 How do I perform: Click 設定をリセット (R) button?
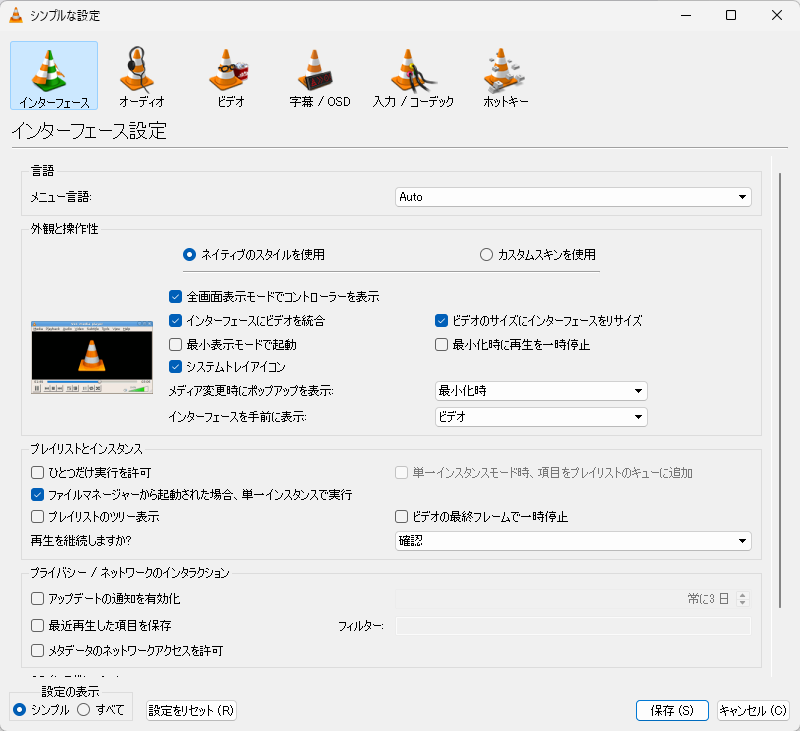pyautogui.click(x=191, y=710)
